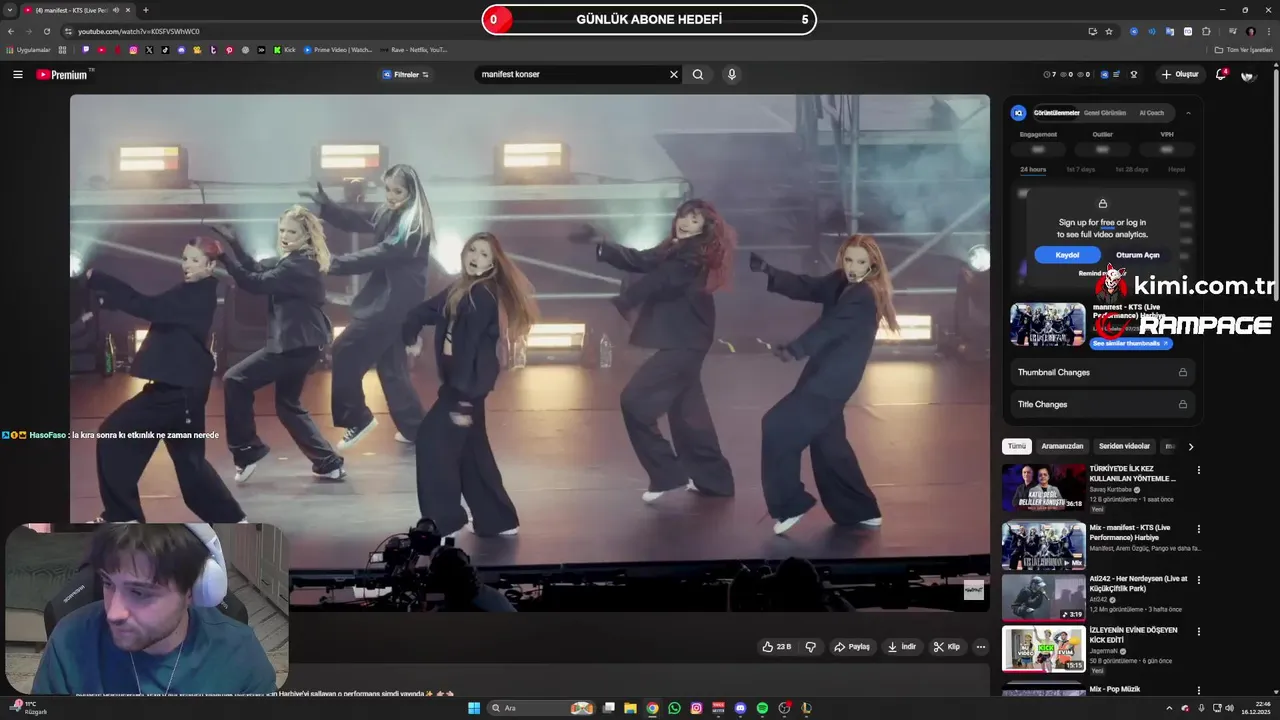Run the search with the magnifier icon
The image size is (1280, 720).
coord(698,74)
